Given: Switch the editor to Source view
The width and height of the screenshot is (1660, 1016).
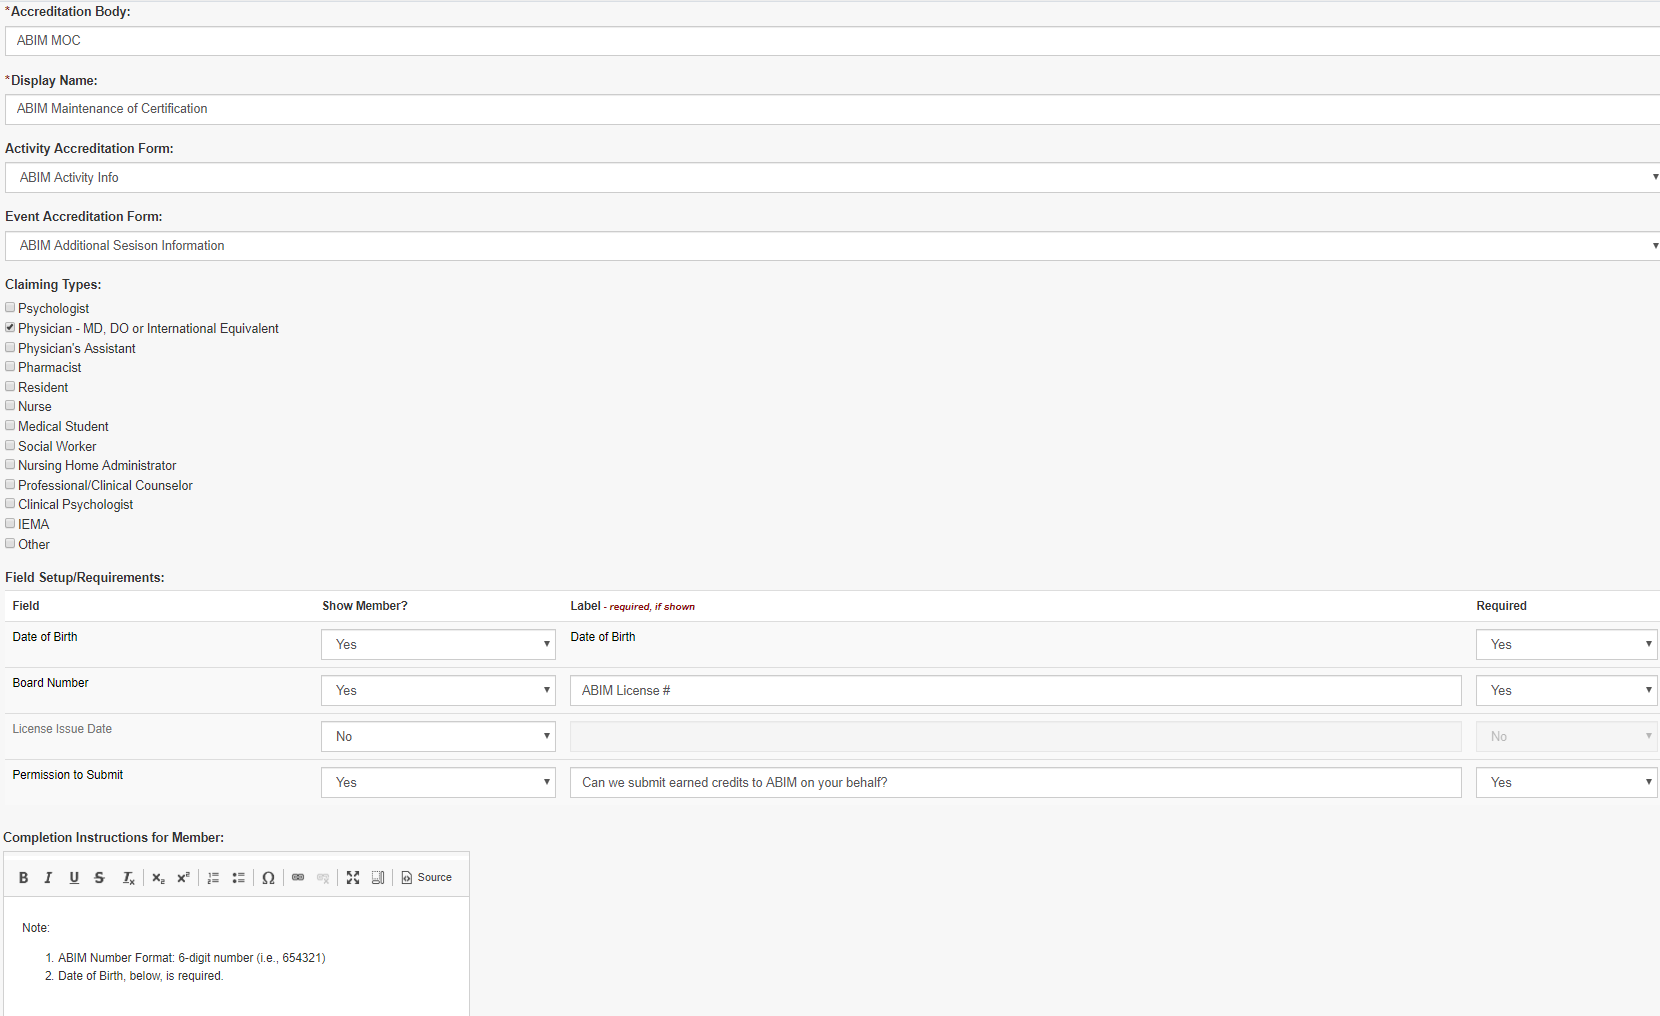Looking at the screenshot, I should click(x=427, y=878).
